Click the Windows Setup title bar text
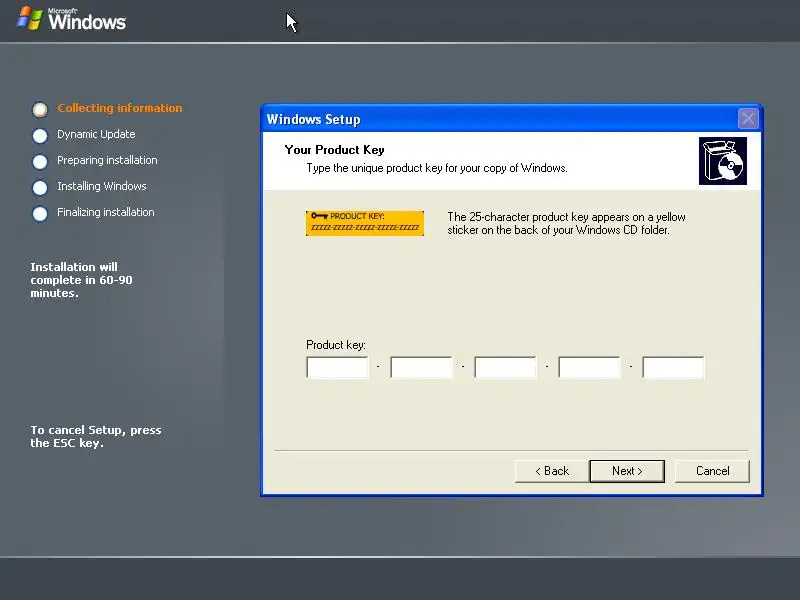Image resolution: width=800 pixels, height=600 pixels. point(313,119)
